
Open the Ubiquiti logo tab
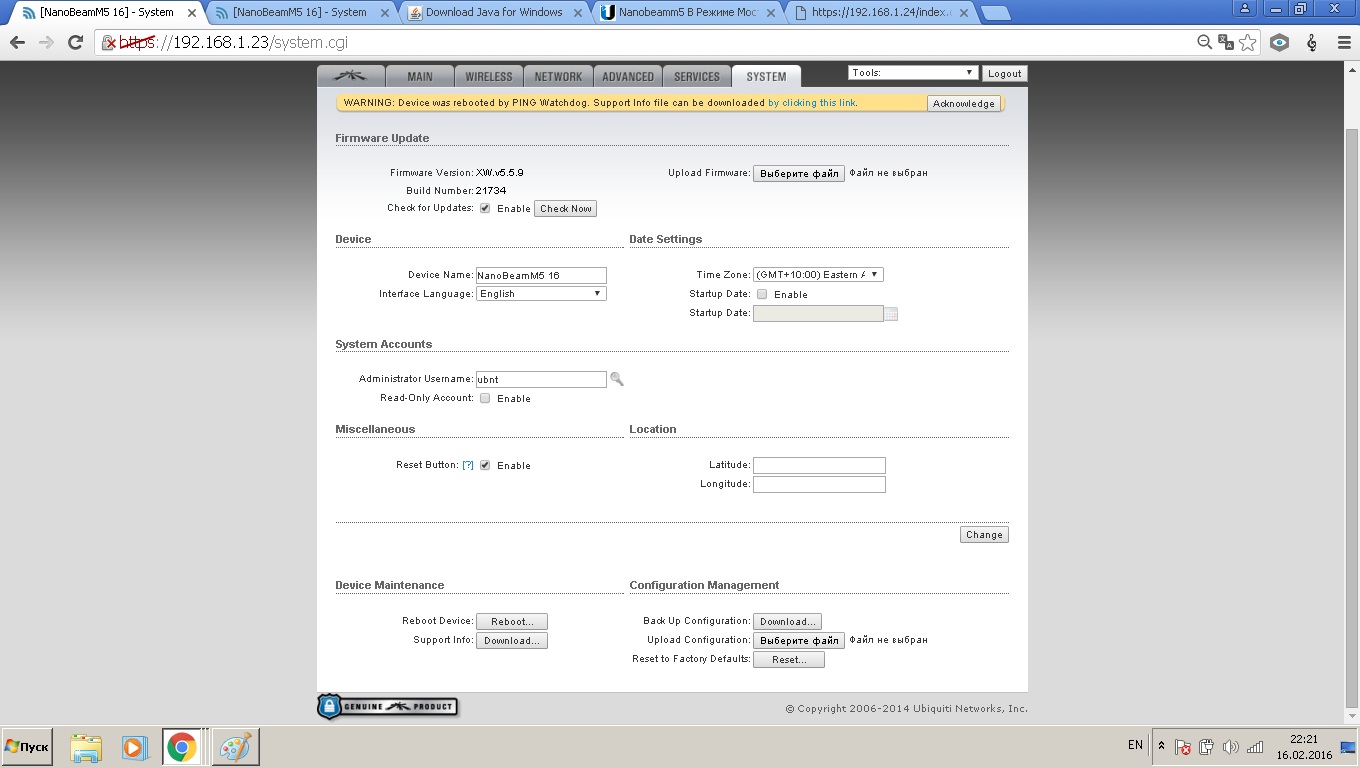(350, 76)
